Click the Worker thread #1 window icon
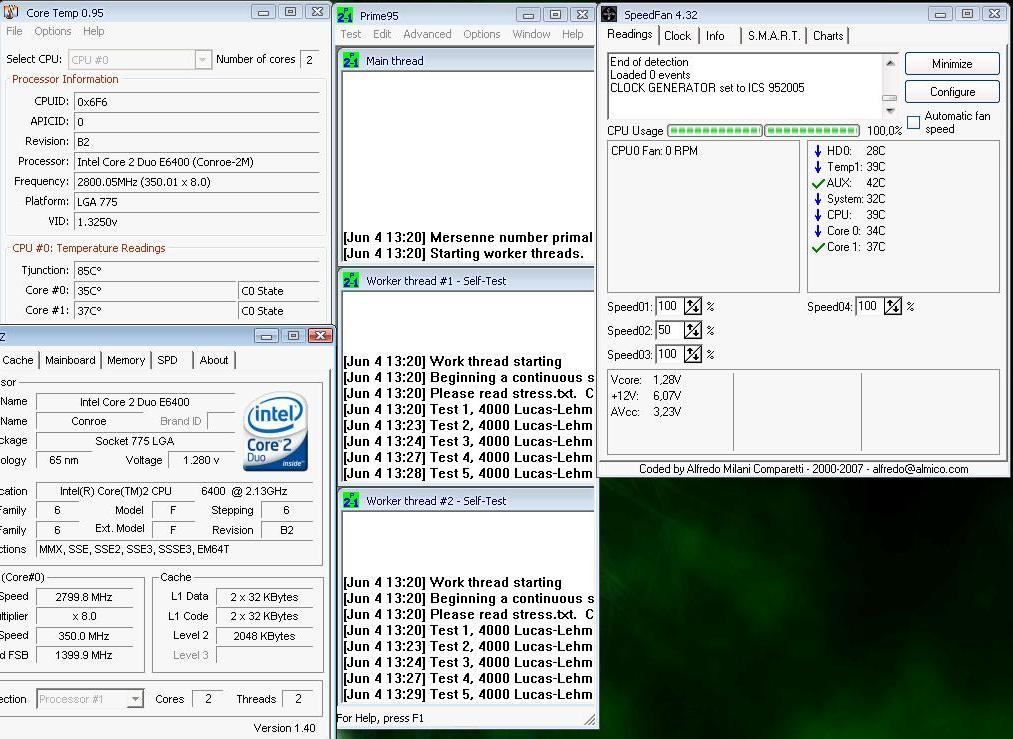Screen dimensions: 1013x739 [351, 280]
